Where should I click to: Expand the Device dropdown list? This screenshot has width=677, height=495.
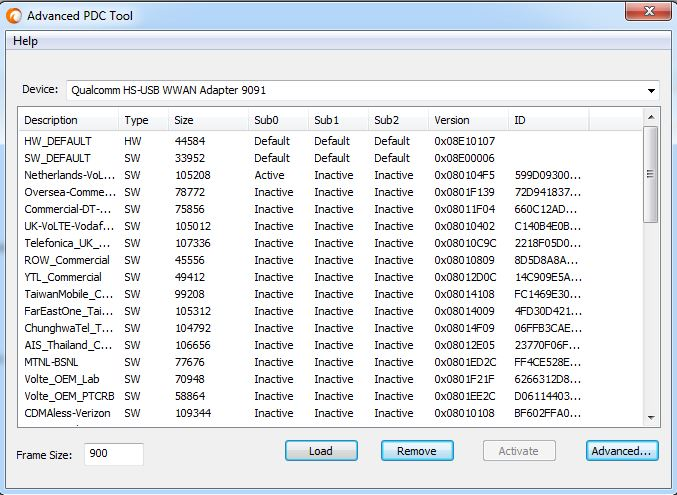tap(651, 90)
